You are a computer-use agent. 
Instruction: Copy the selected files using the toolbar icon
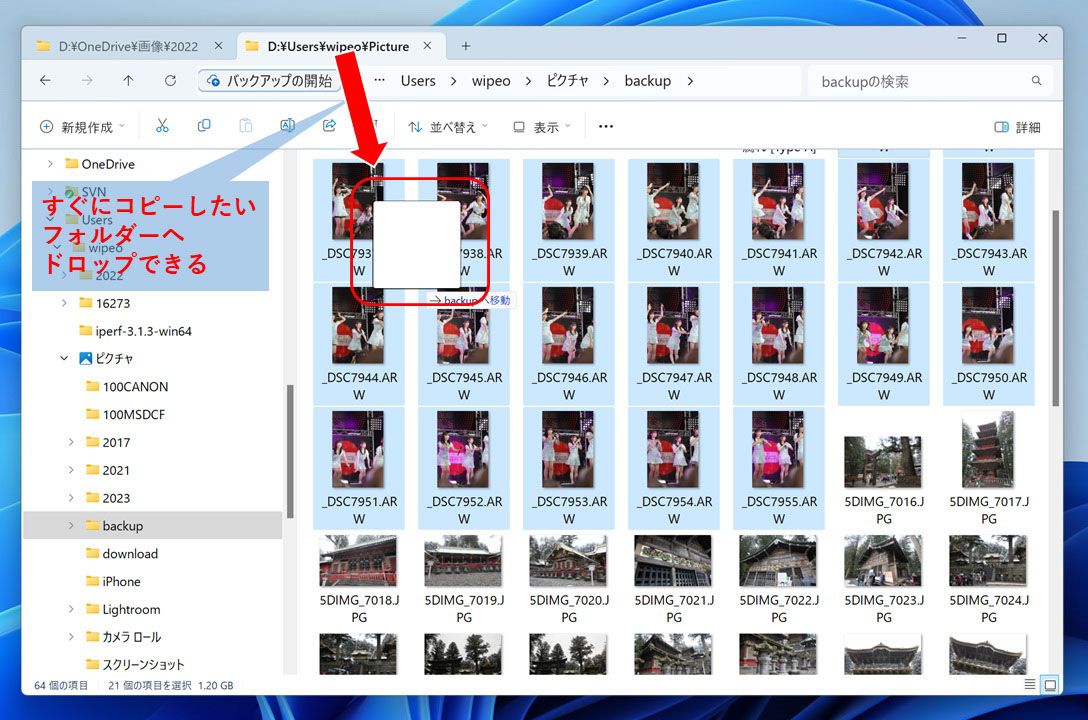coord(204,126)
